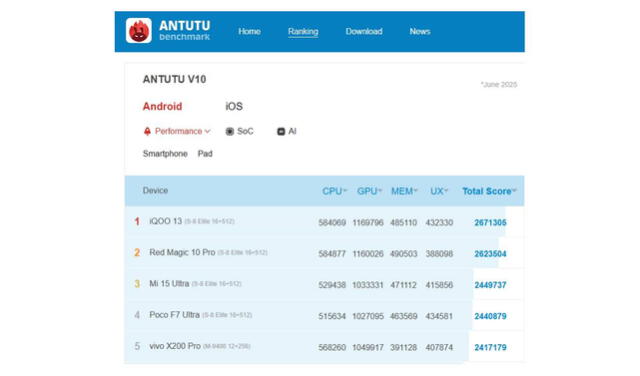The image size is (640, 376).
Task: Click Poco F7 Ultra GPU score 1027095
Action: [x=368, y=316]
